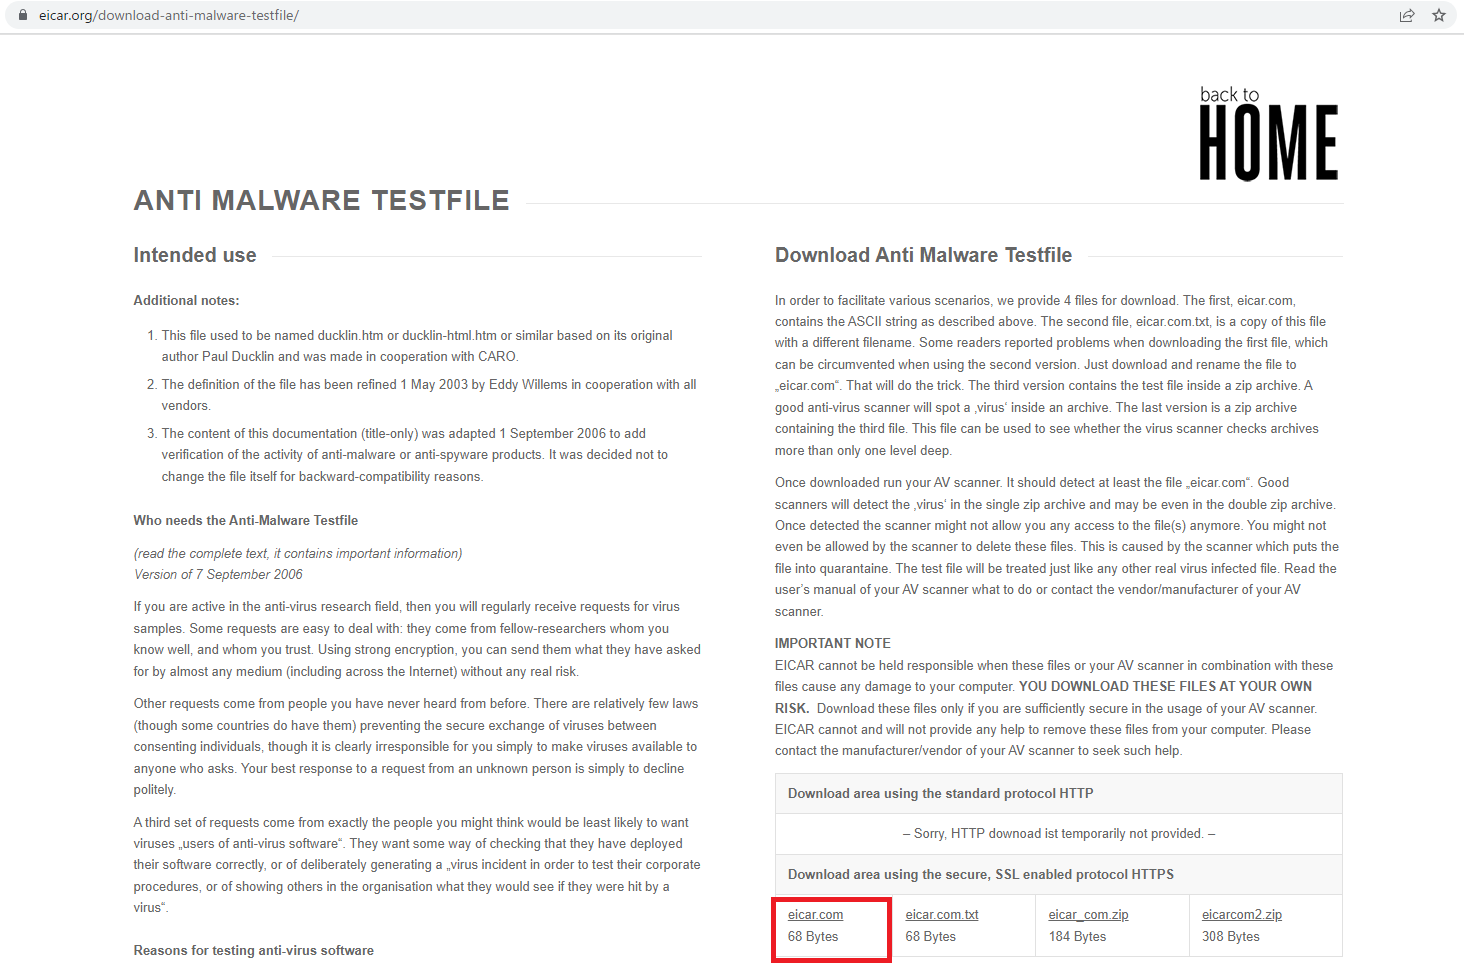The height and width of the screenshot is (969, 1464).
Task: Download the eicar.com file
Action: coord(815,915)
